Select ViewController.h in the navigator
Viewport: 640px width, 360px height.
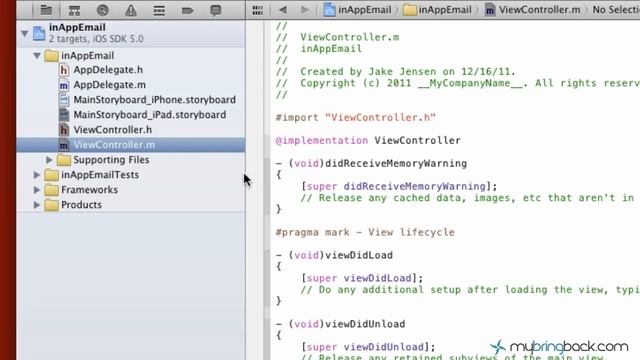113,130
